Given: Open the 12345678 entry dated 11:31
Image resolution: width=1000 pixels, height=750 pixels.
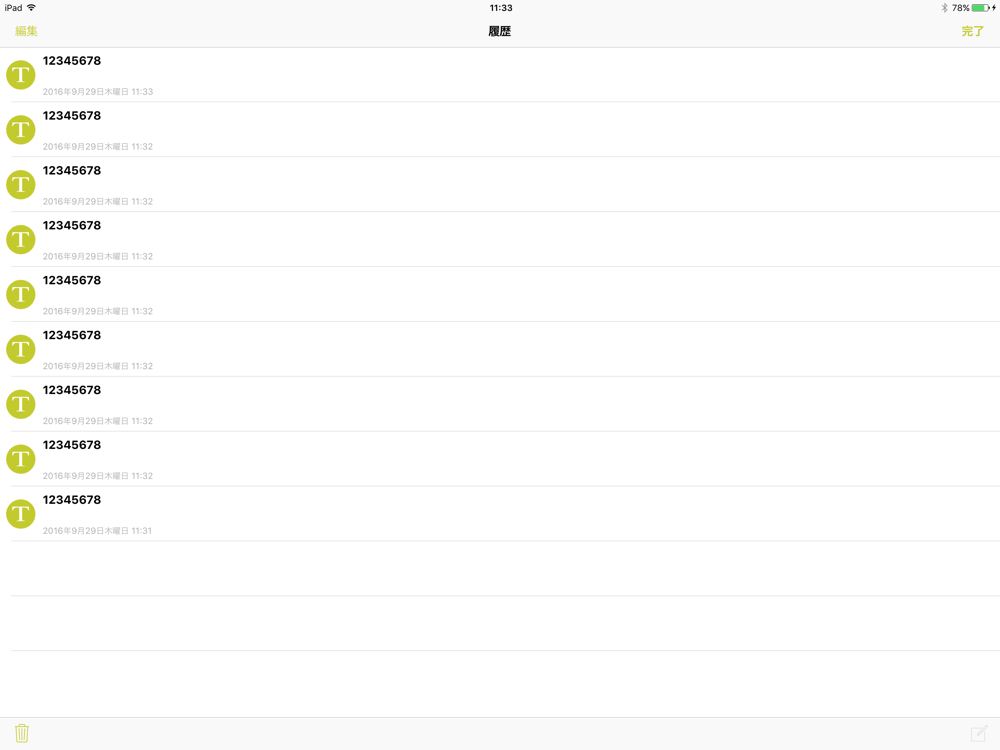Looking at the screenshot, I should tap(500, 513).
